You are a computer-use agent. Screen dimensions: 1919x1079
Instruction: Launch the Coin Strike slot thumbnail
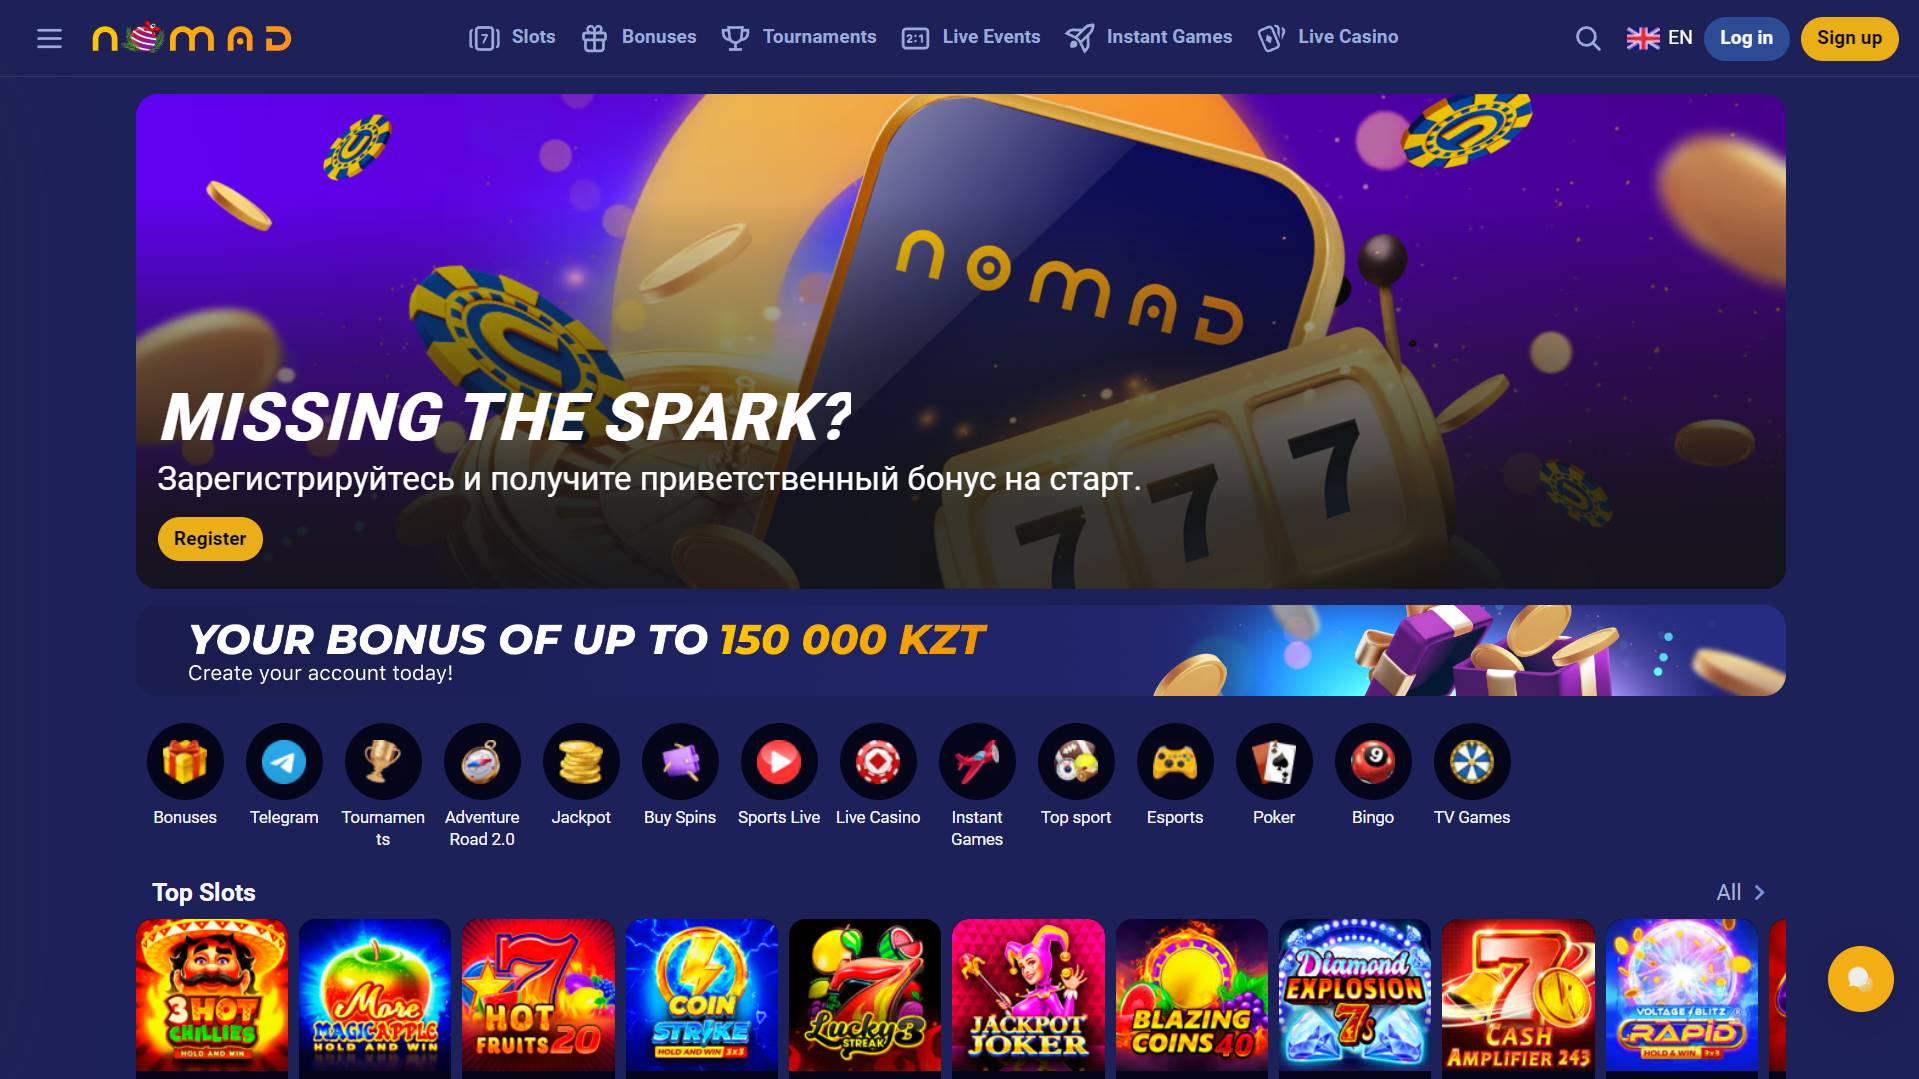coord(701,995)
